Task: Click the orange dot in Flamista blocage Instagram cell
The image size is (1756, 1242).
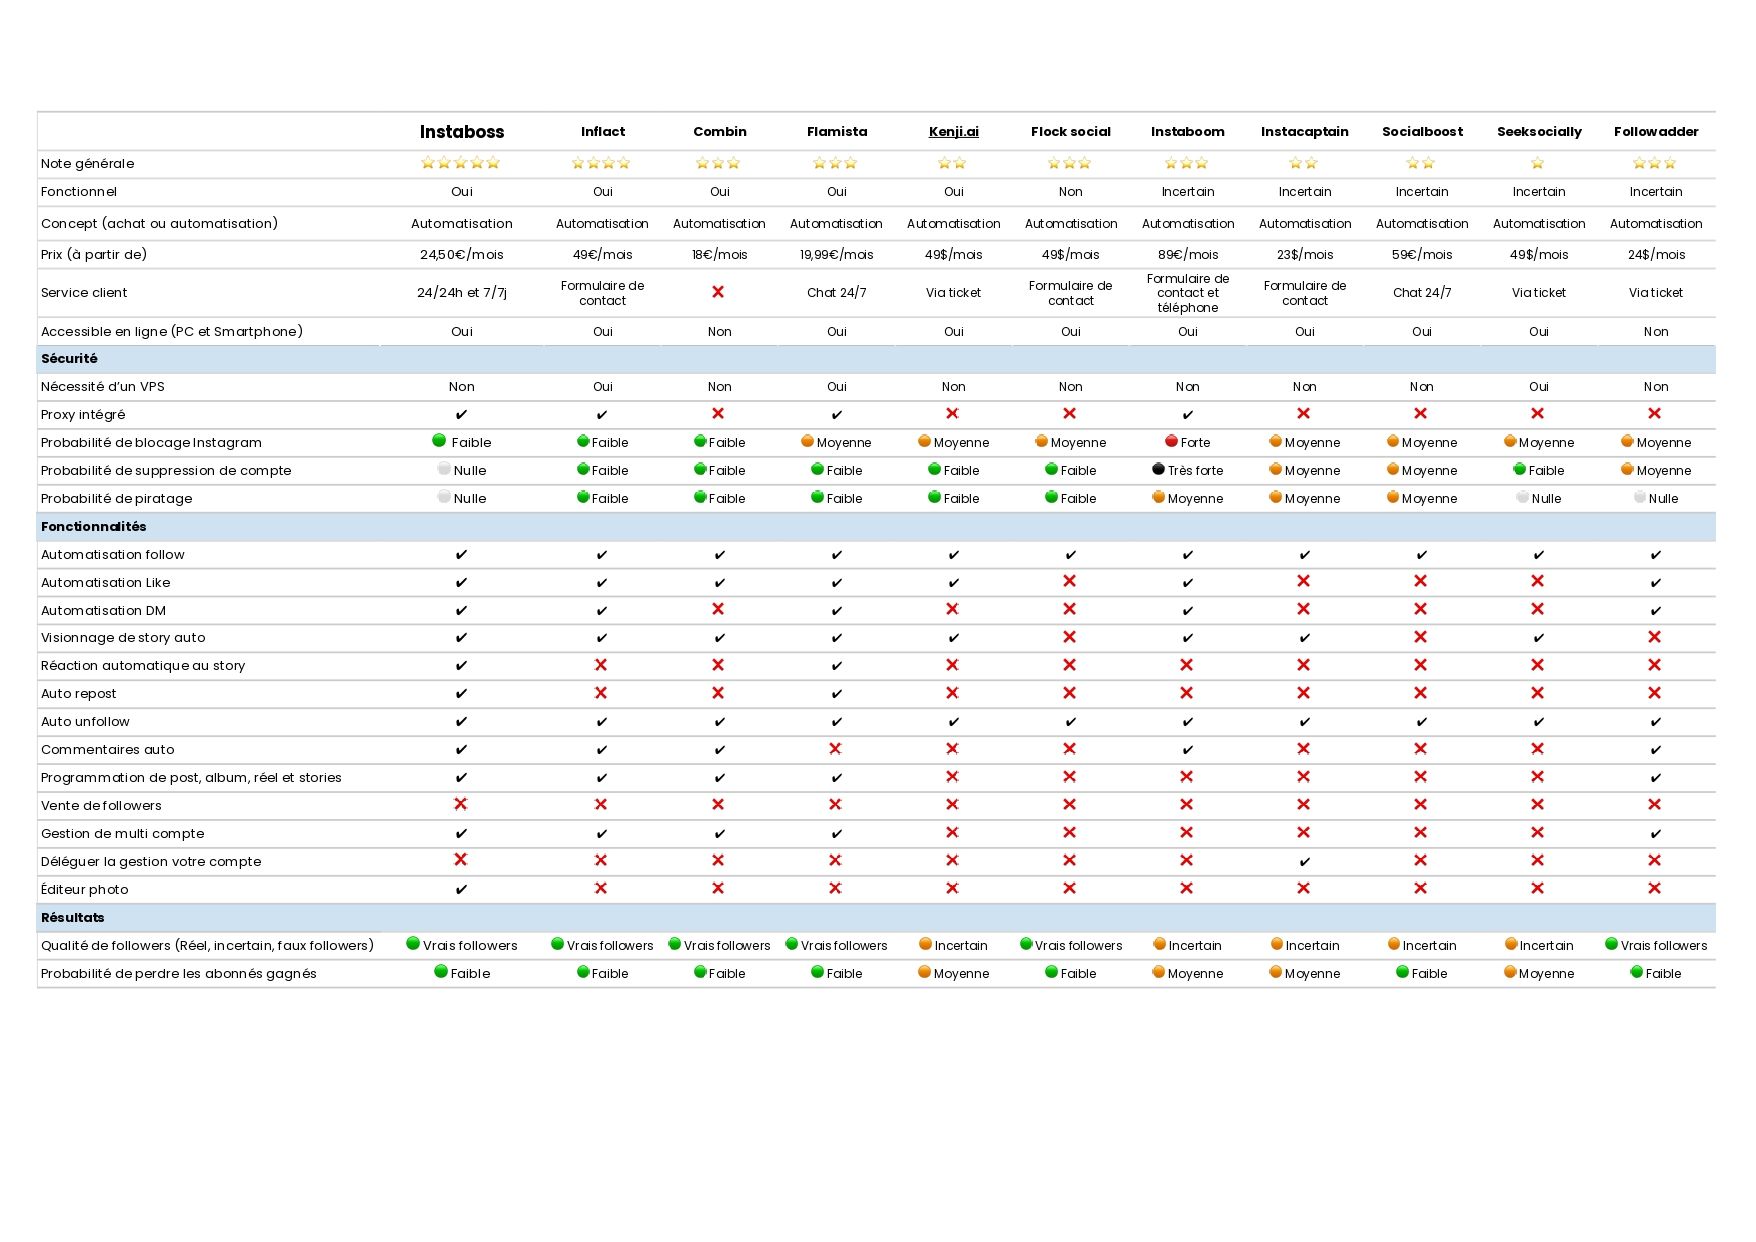Action: click(x=807, y=441)
